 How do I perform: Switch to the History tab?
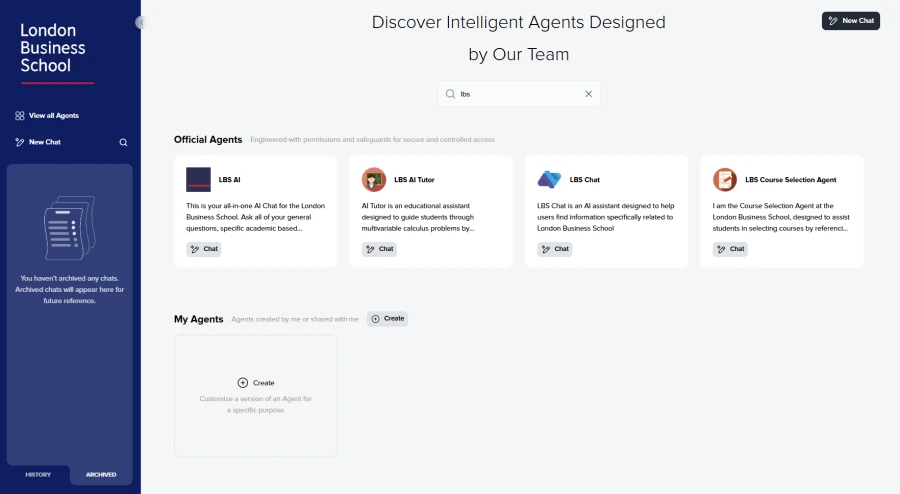click(x=38, y=474)
